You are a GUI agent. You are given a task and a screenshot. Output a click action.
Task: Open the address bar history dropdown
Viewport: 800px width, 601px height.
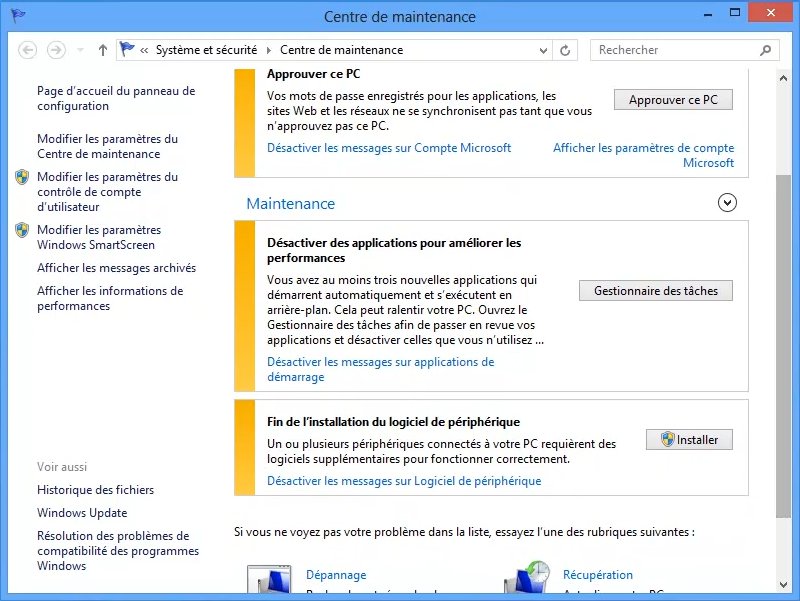pyautogui.click(x=544, y=50)
